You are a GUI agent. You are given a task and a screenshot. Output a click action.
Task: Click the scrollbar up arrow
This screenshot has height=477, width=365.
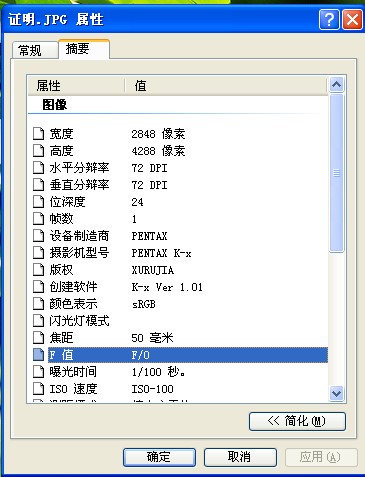pos(337,85)
